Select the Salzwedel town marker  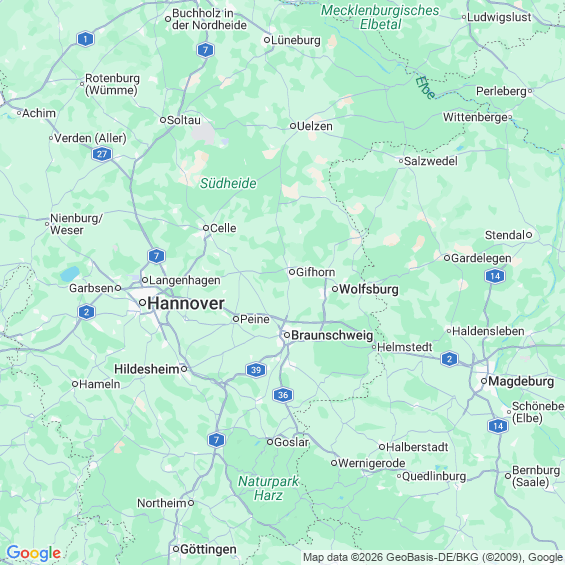[x=401, y=161]
